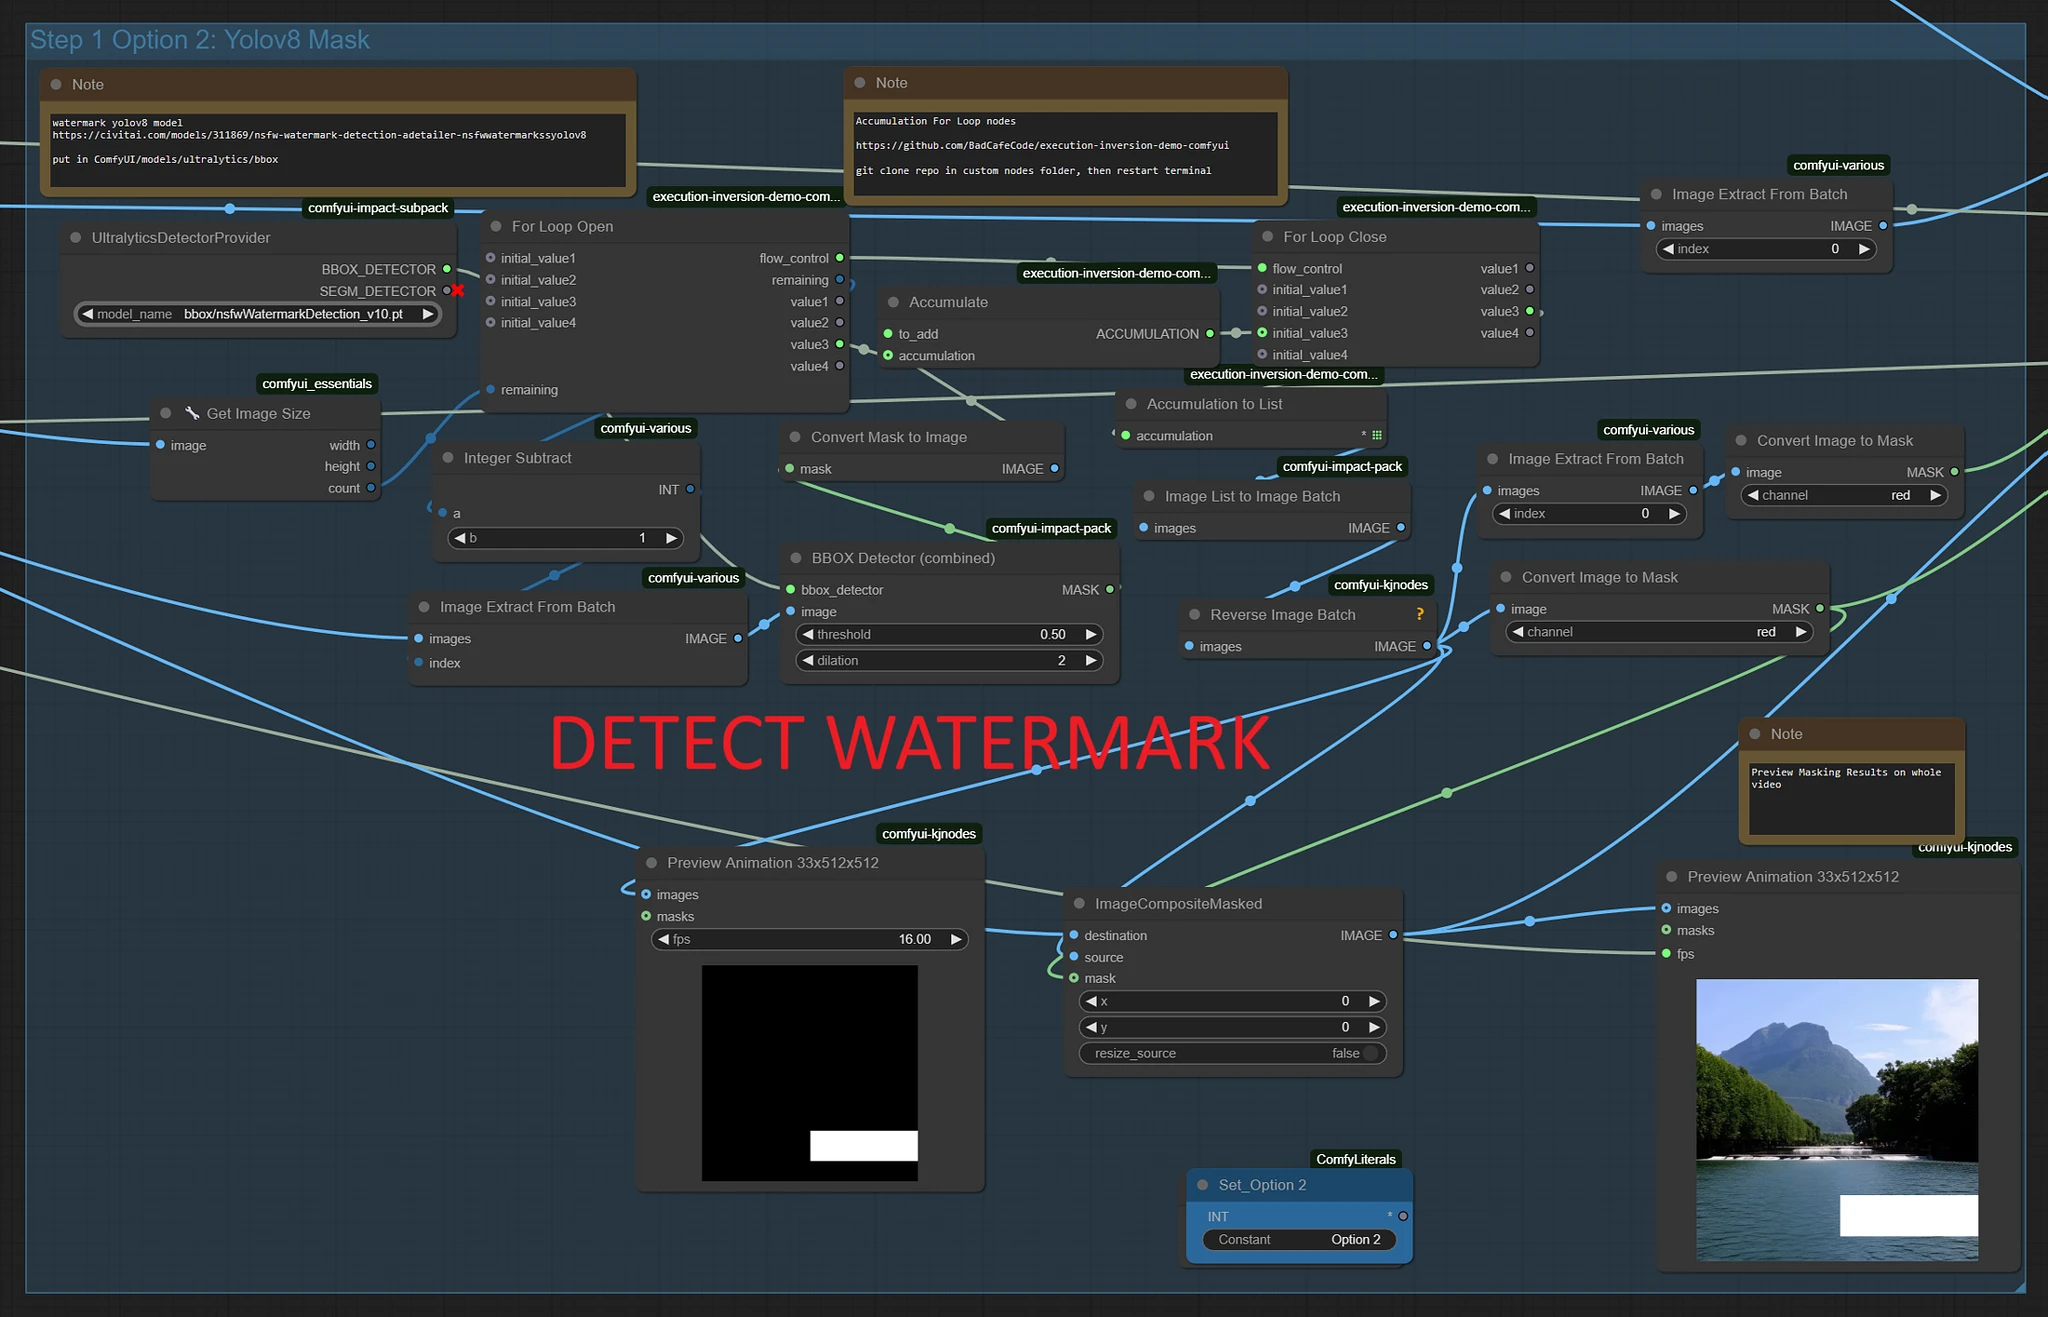Collapse the ImageCompositeMasked node dot
The image size is (2048, 1317).
(1079, 904)
